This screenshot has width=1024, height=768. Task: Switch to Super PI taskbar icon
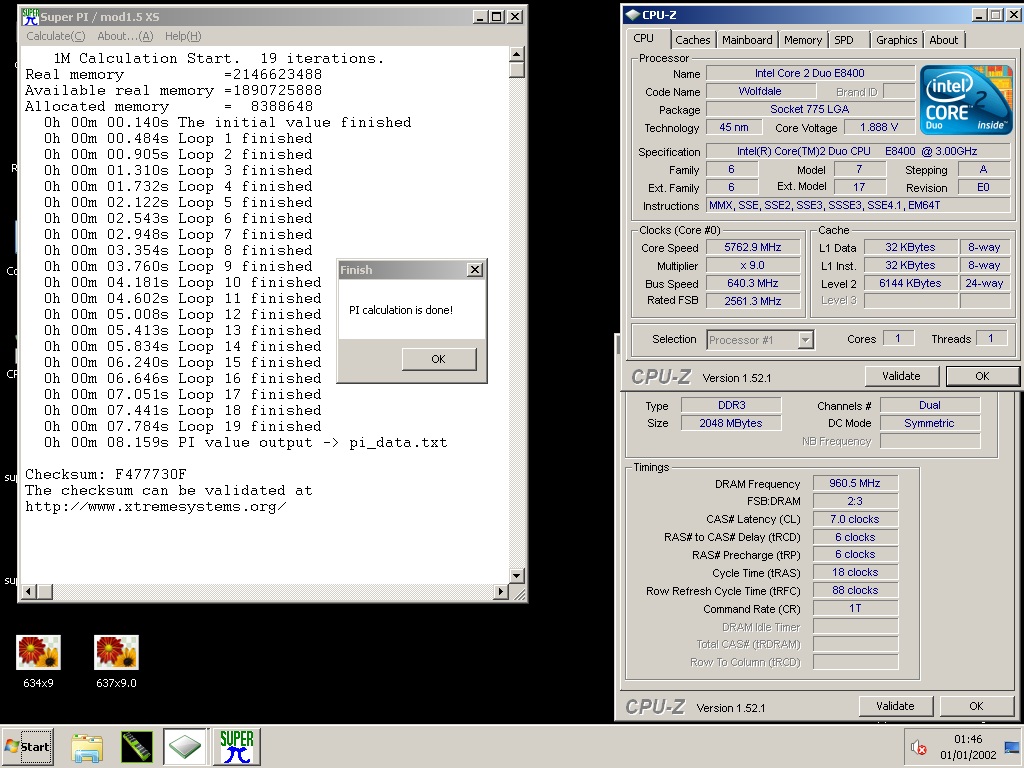[236, 746]
